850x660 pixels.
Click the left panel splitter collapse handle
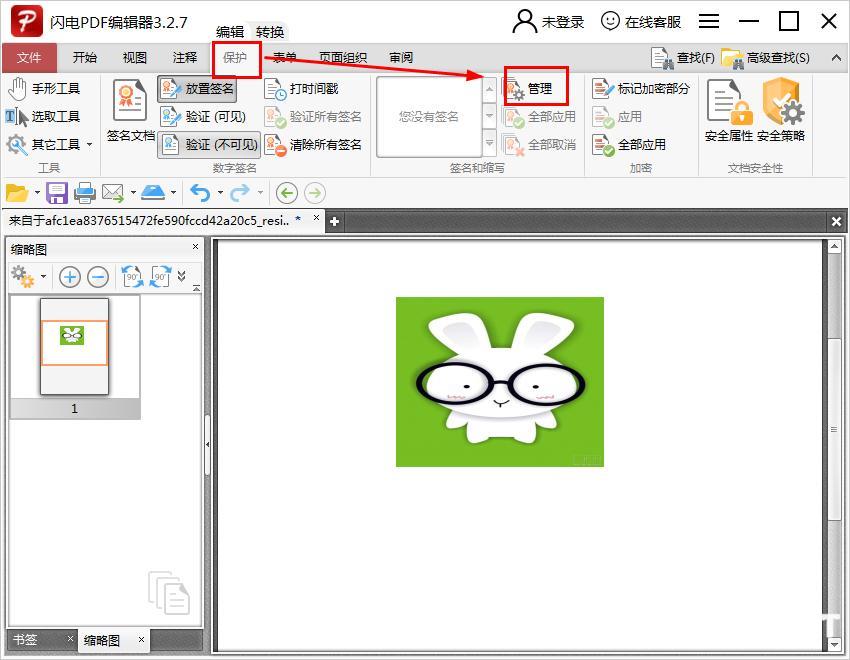tap(208, 444)
